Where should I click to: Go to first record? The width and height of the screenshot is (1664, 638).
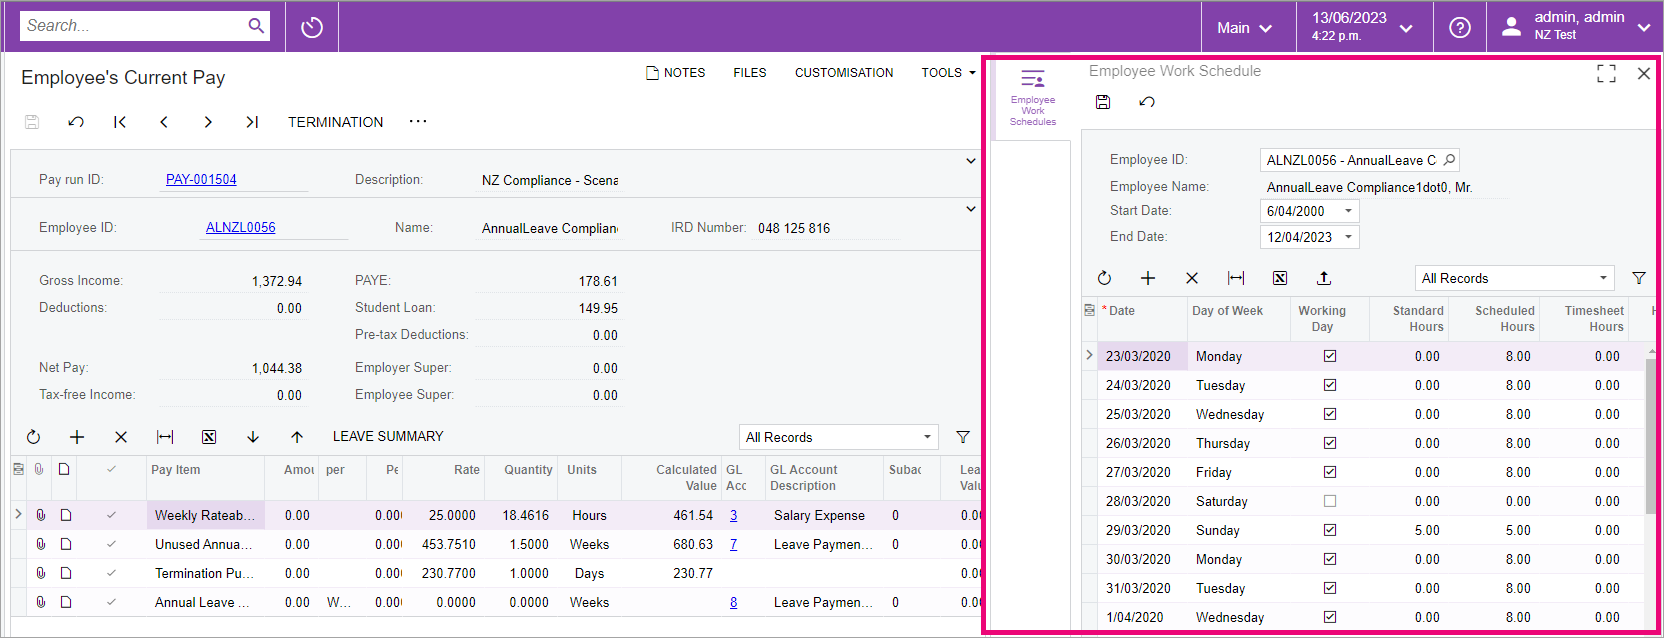click(120, 122)
